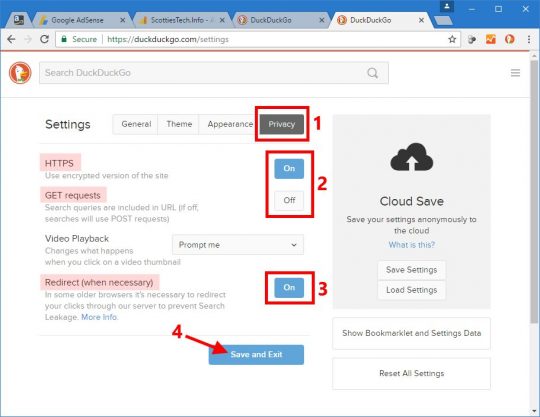Viewport: 540px width, 417px height.
Task: Open Show Bookmarklet and Settings Data
Action: pos(412,333)
